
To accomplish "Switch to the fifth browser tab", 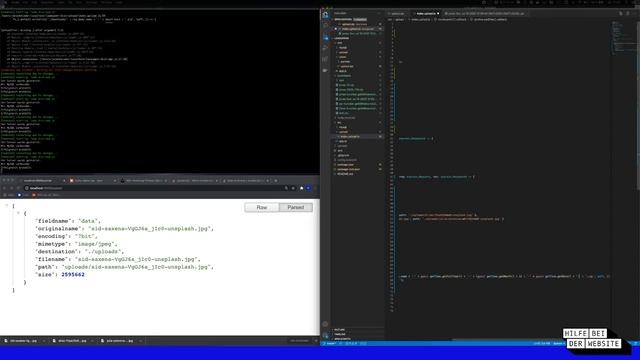I will pyautogui.click(x=245, y=180).
